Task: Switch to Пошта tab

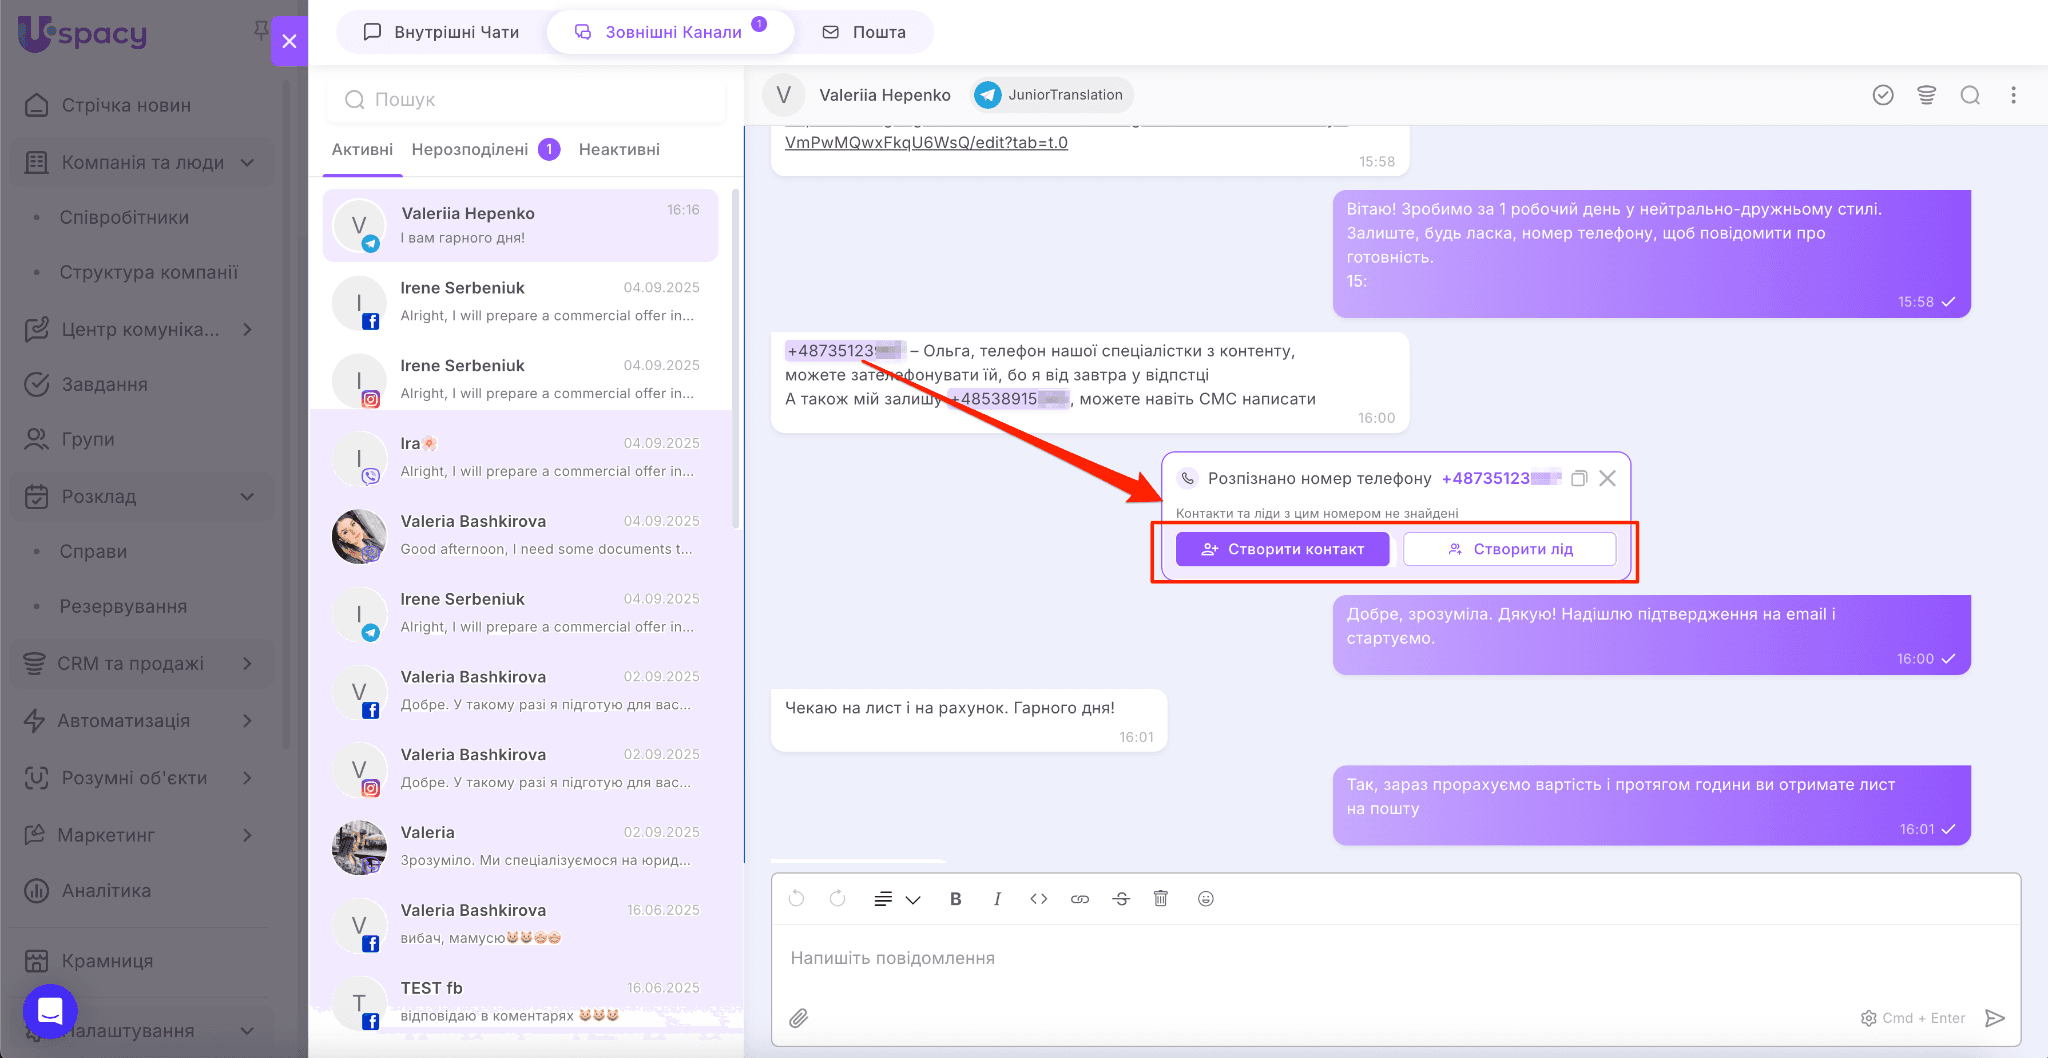Action: 864,32
